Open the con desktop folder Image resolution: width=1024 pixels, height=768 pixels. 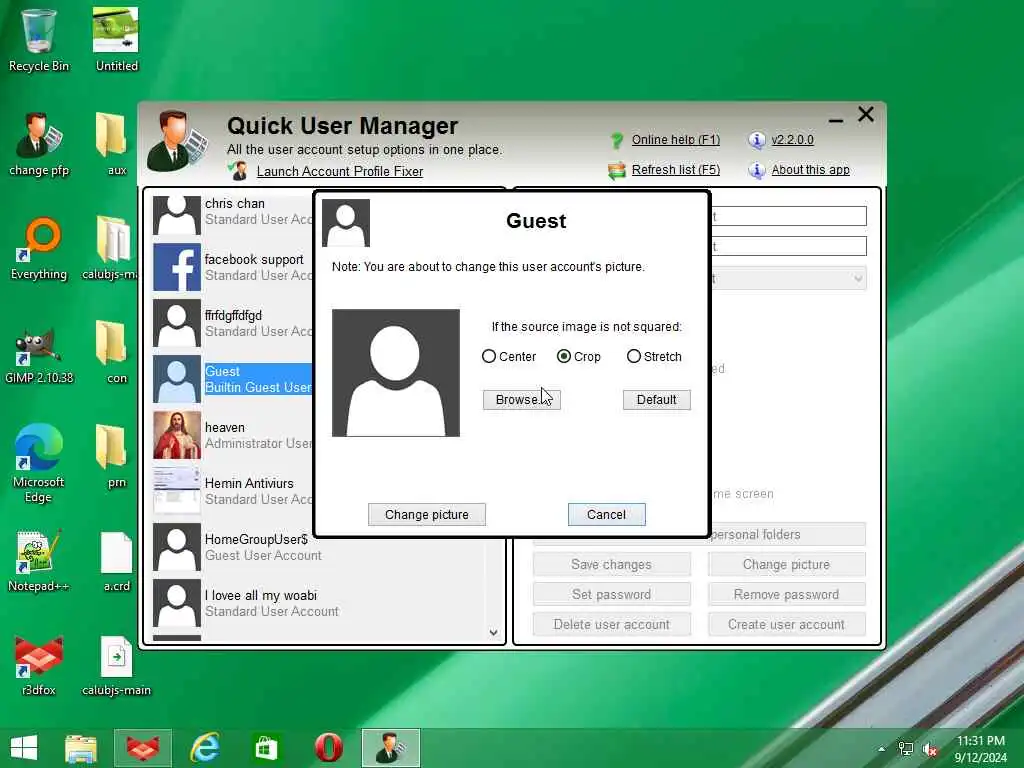111,352
